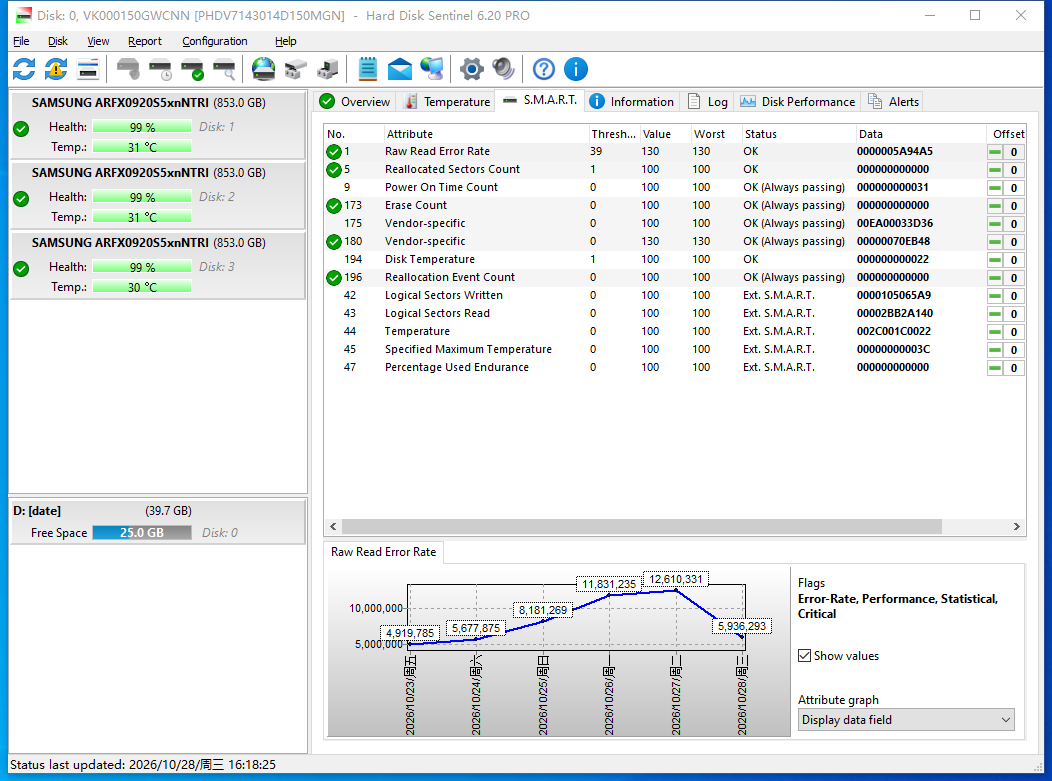The width and height of the screenshot is (1052, 781).
Task: Click the disk icon with clock
Action: (x=160, y=69)
